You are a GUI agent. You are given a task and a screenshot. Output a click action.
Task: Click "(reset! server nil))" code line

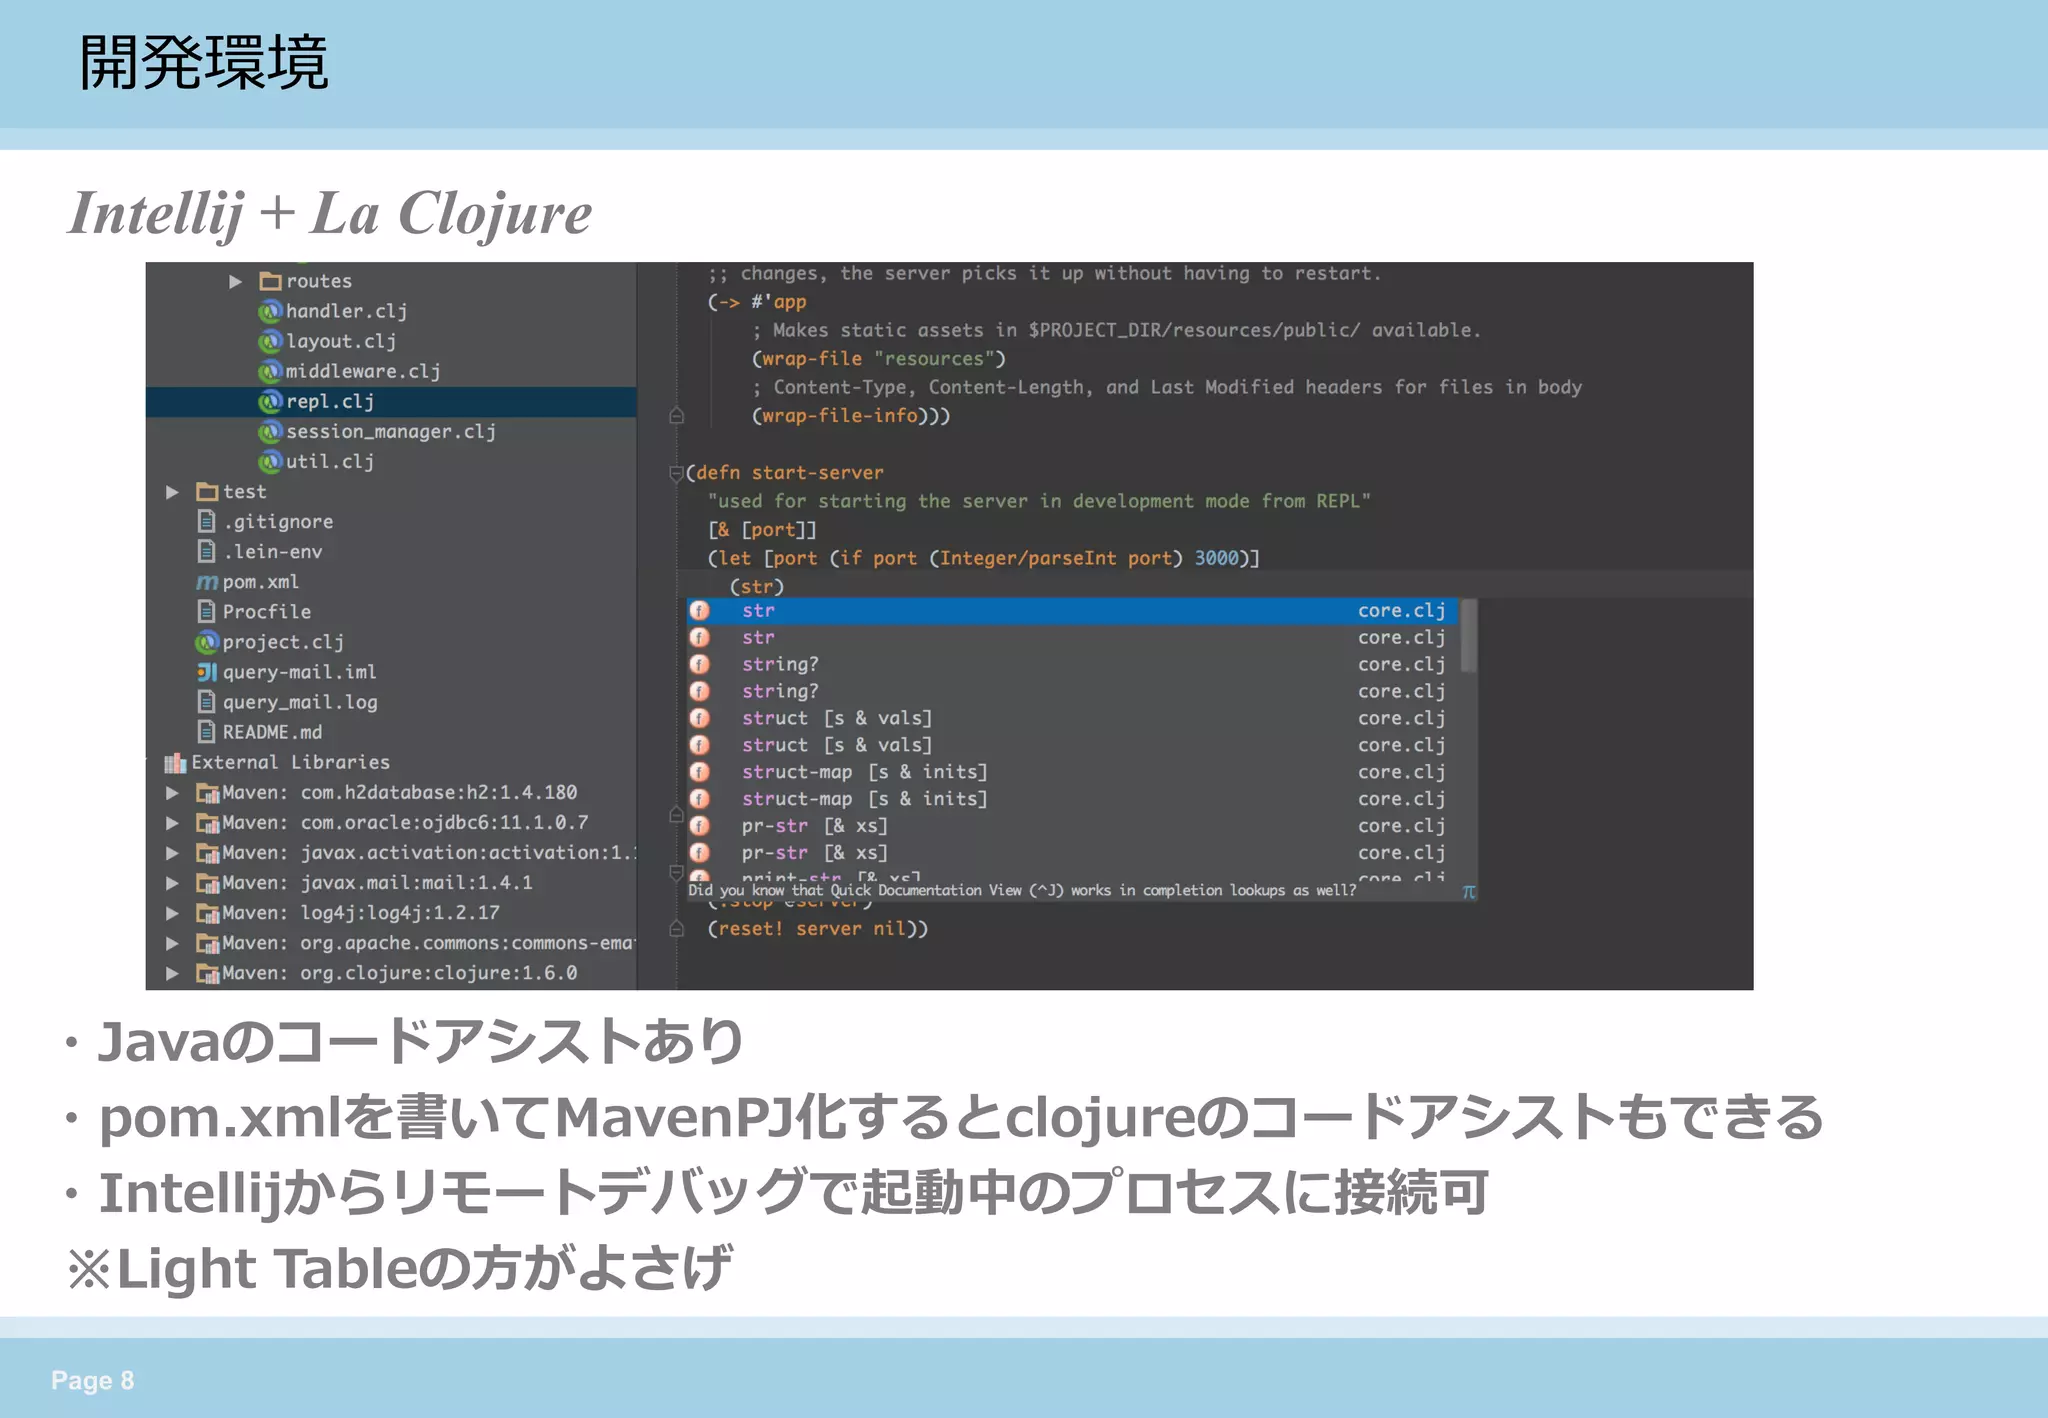tap(818, 929)
